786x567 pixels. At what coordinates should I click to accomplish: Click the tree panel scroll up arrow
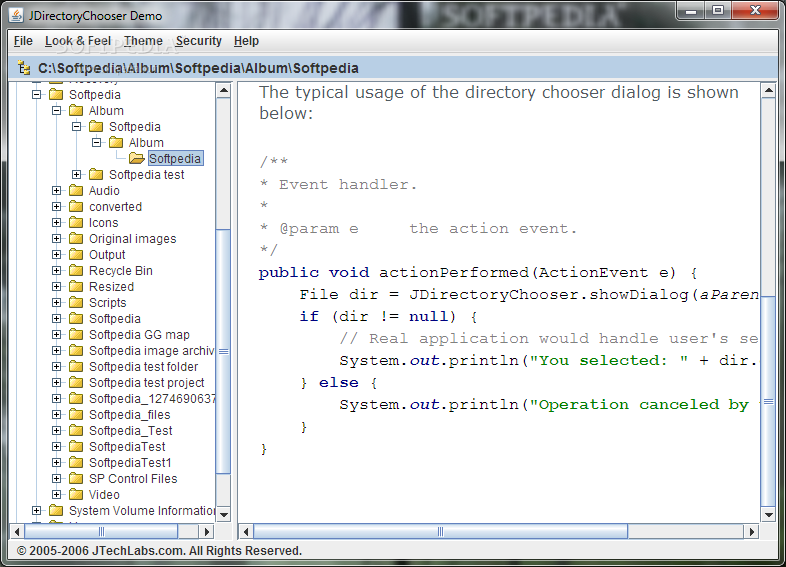point(224,91)
